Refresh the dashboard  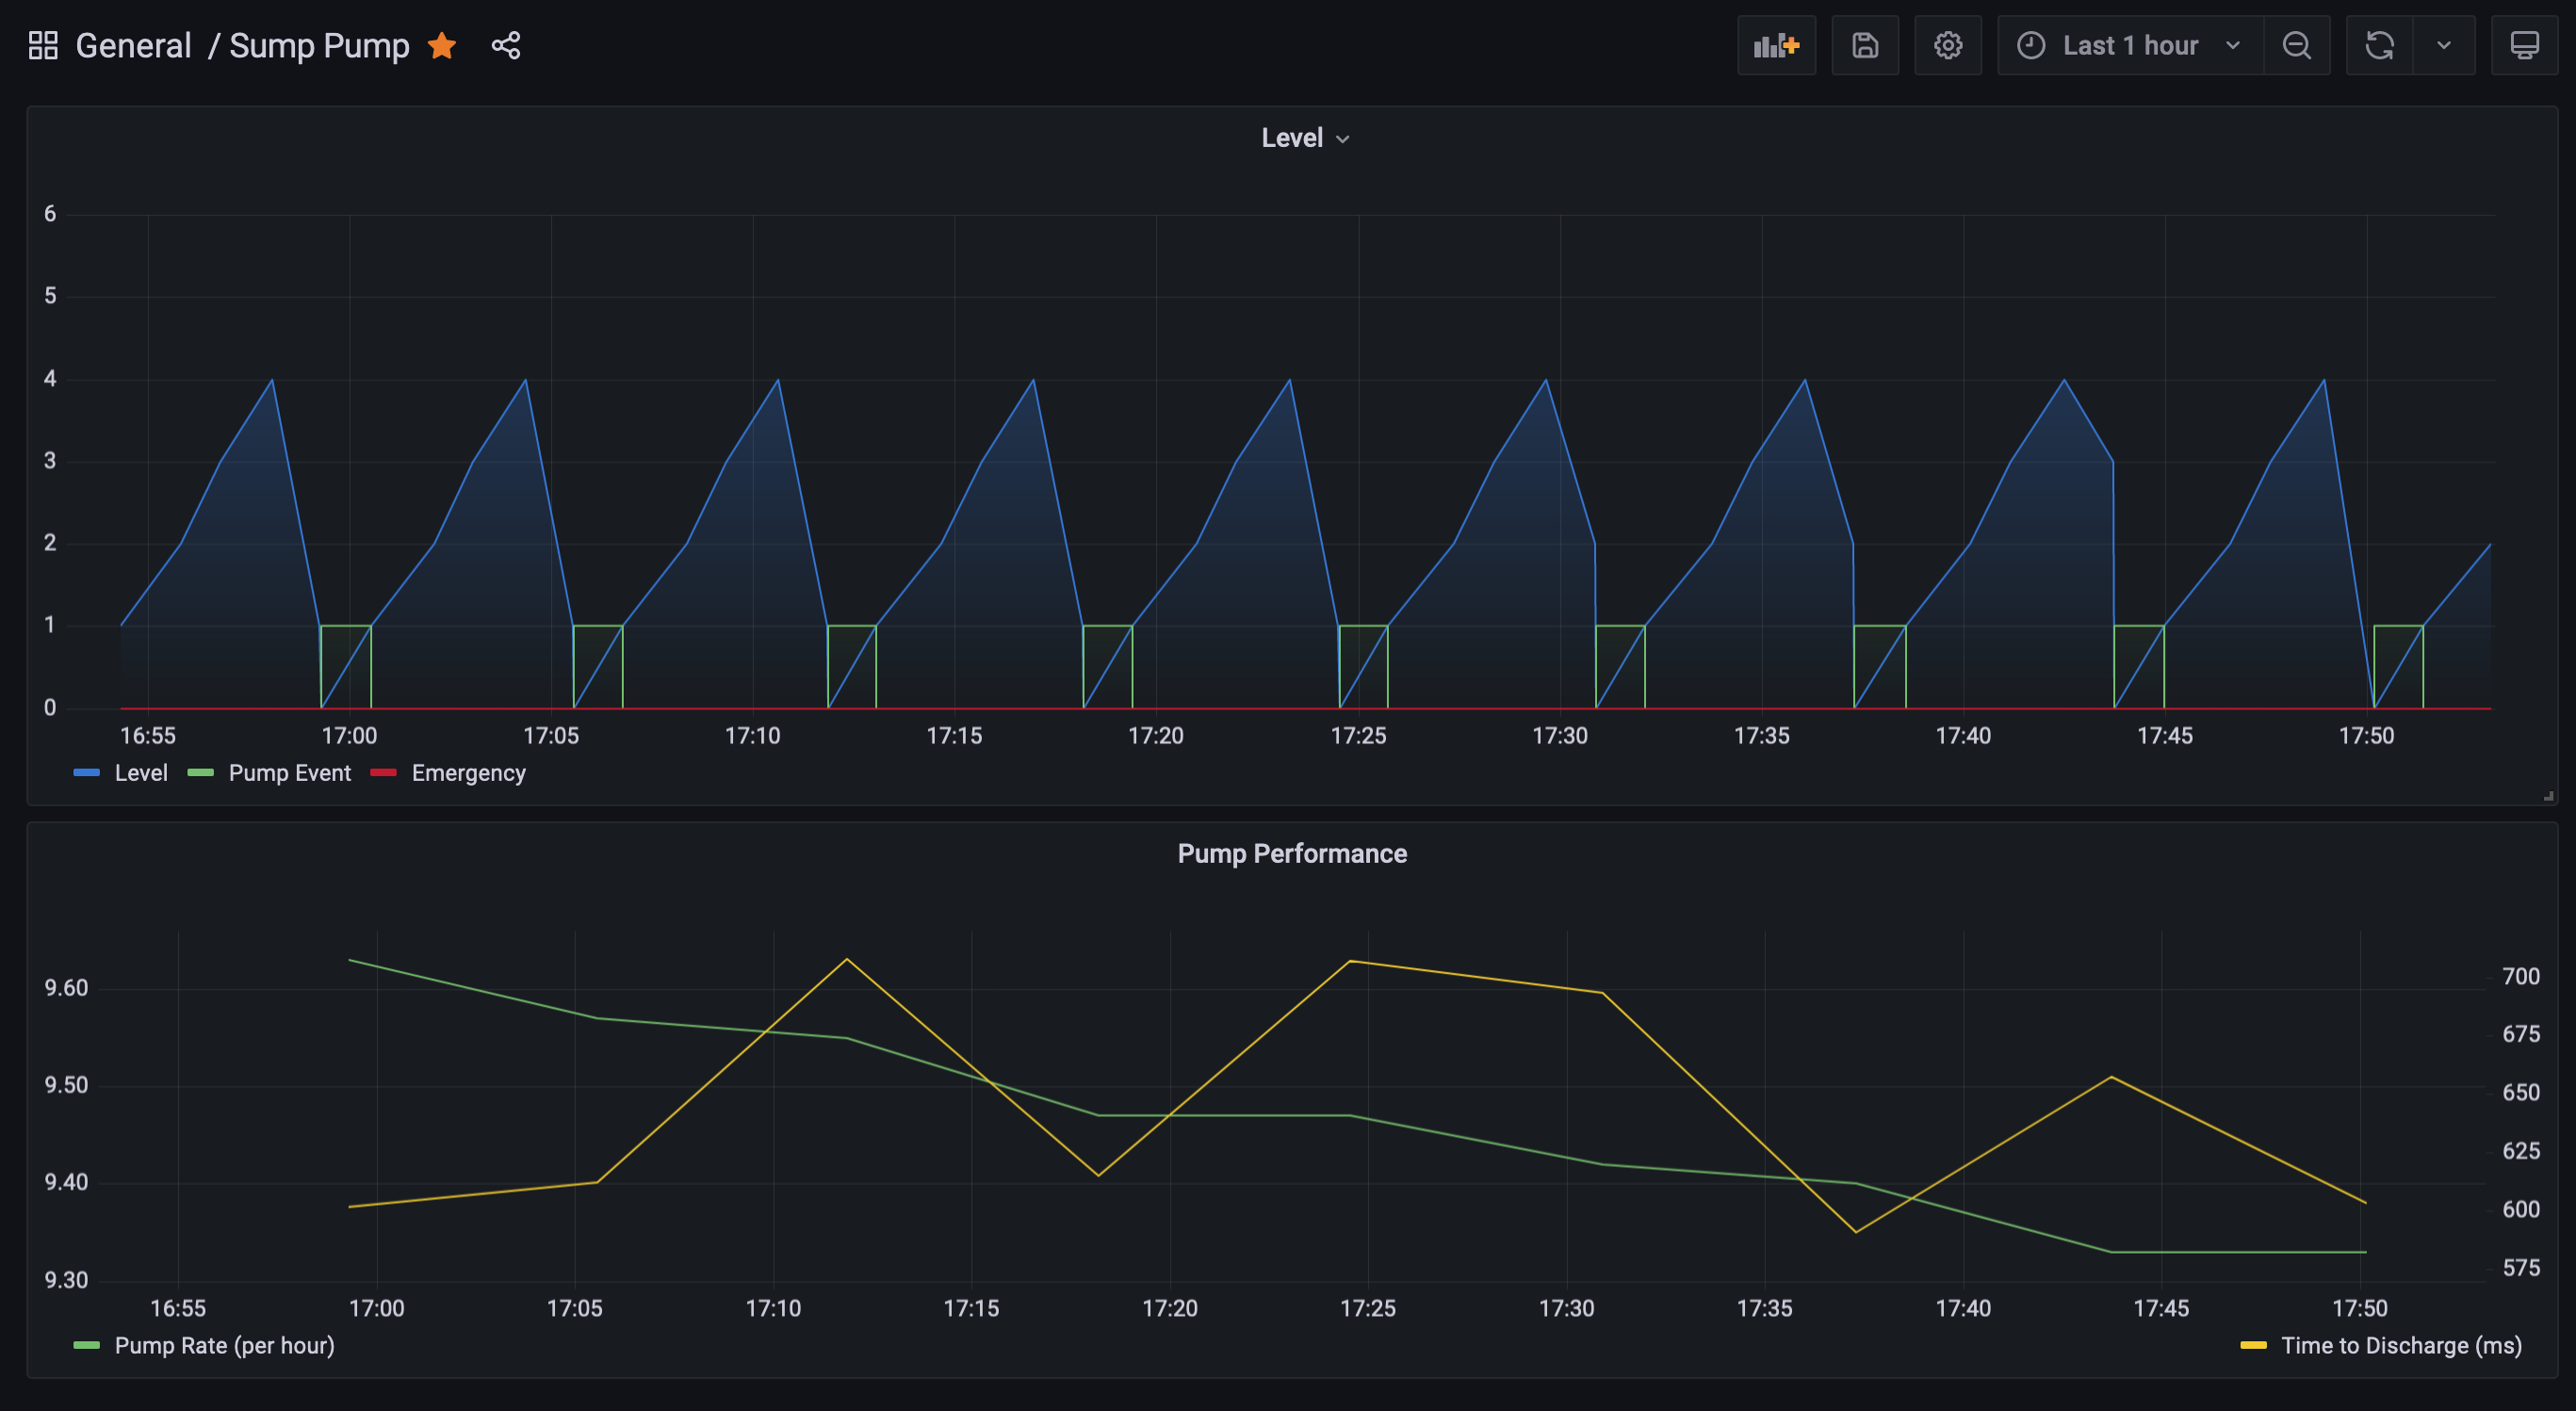pyautogui.click(x=2379, y=45)
